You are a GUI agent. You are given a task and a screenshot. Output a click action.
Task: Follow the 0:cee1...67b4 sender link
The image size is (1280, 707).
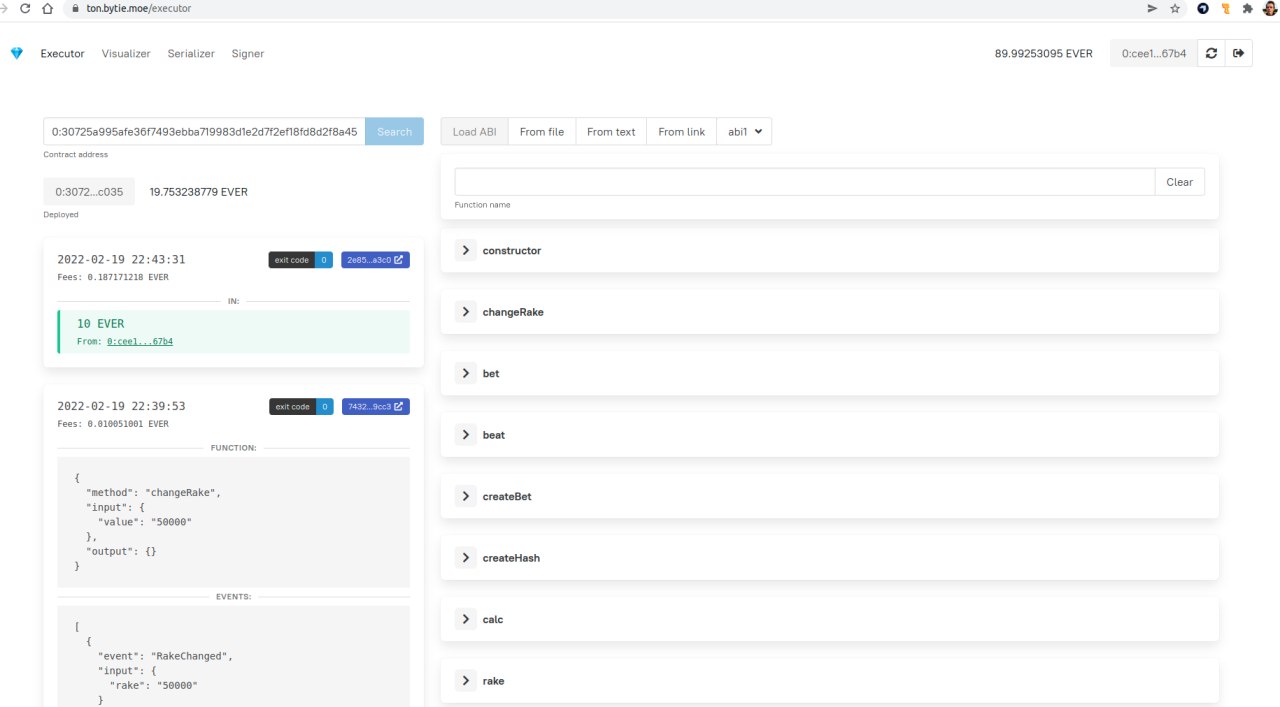[x=140, y=342]
